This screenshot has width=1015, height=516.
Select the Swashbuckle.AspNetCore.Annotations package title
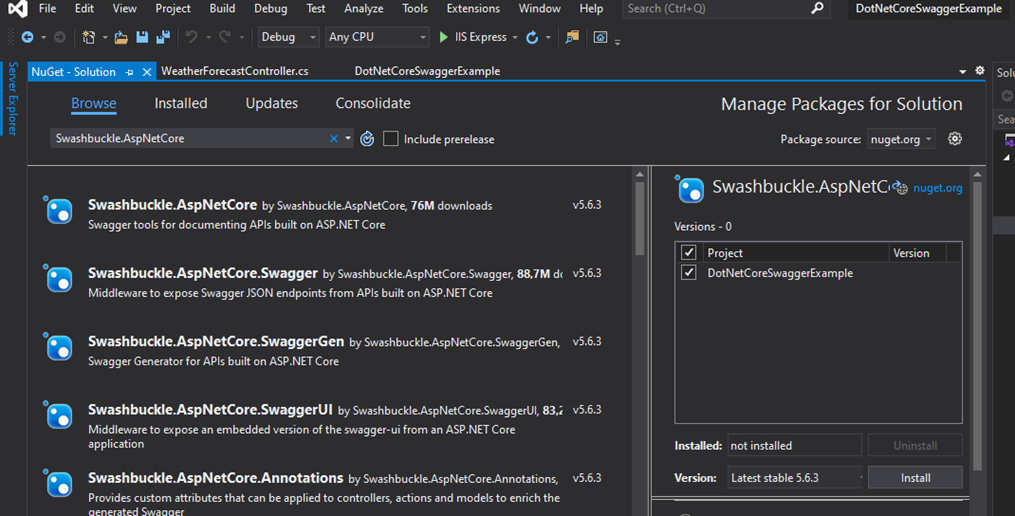pyautogui.click(x=216, y=478)
